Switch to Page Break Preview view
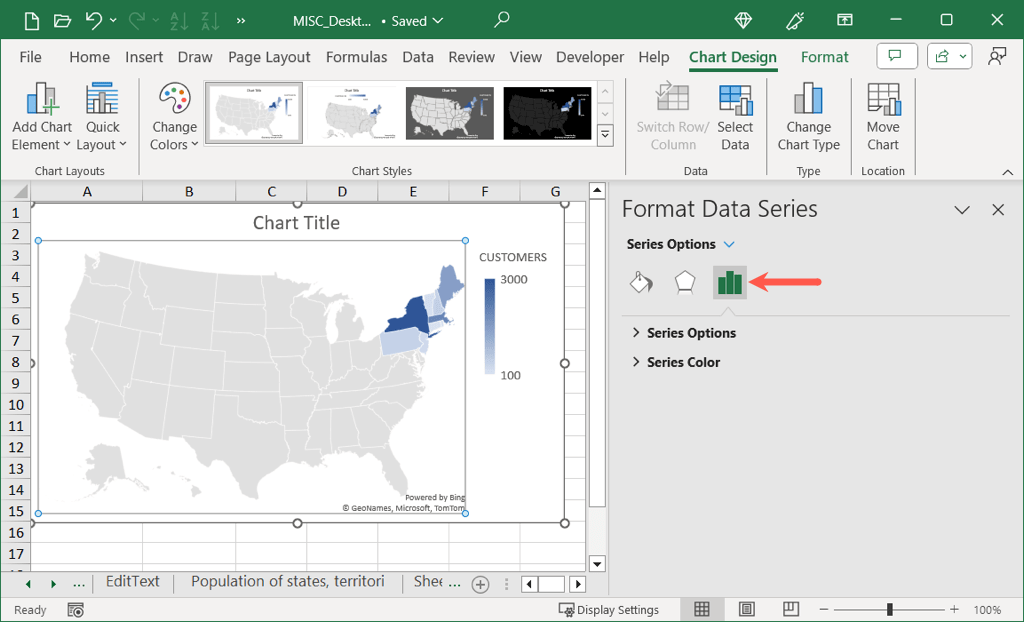Viewport: 1024px width, 622px height. tap(791, 609)
